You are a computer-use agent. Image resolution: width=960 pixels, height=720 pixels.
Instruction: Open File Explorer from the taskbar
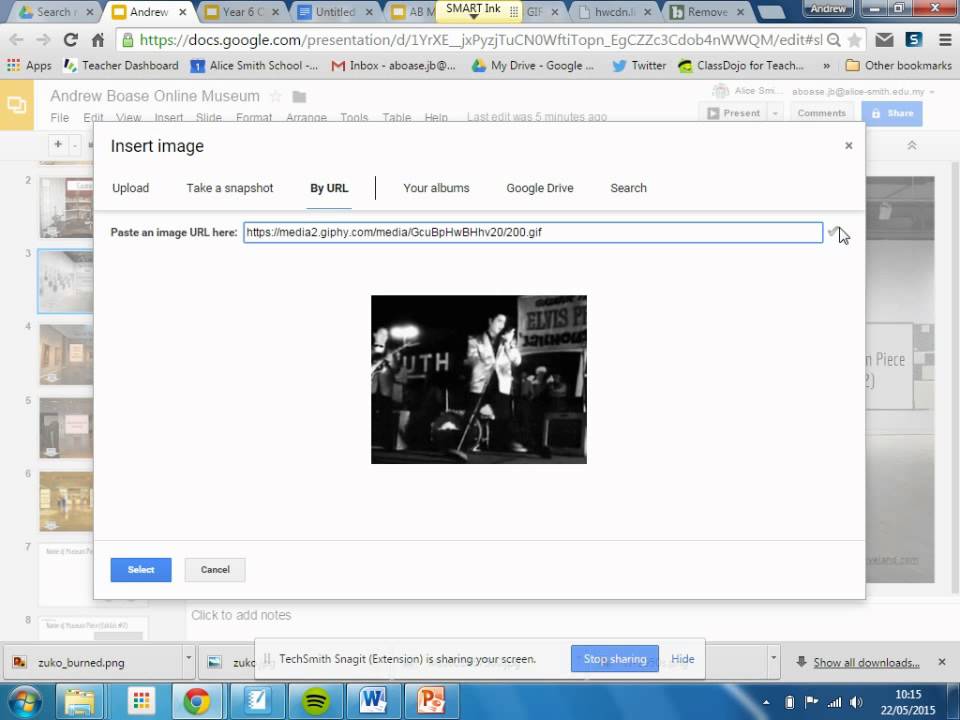click(80, 702)
